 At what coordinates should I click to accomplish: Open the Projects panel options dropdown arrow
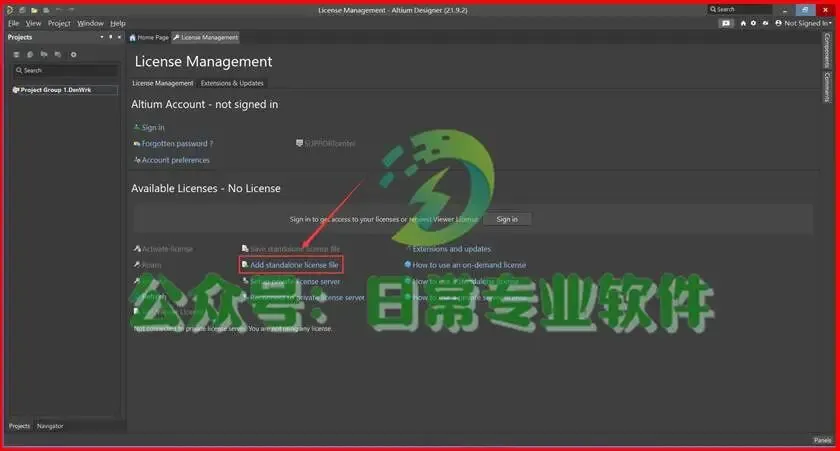(x=102, y=37)
